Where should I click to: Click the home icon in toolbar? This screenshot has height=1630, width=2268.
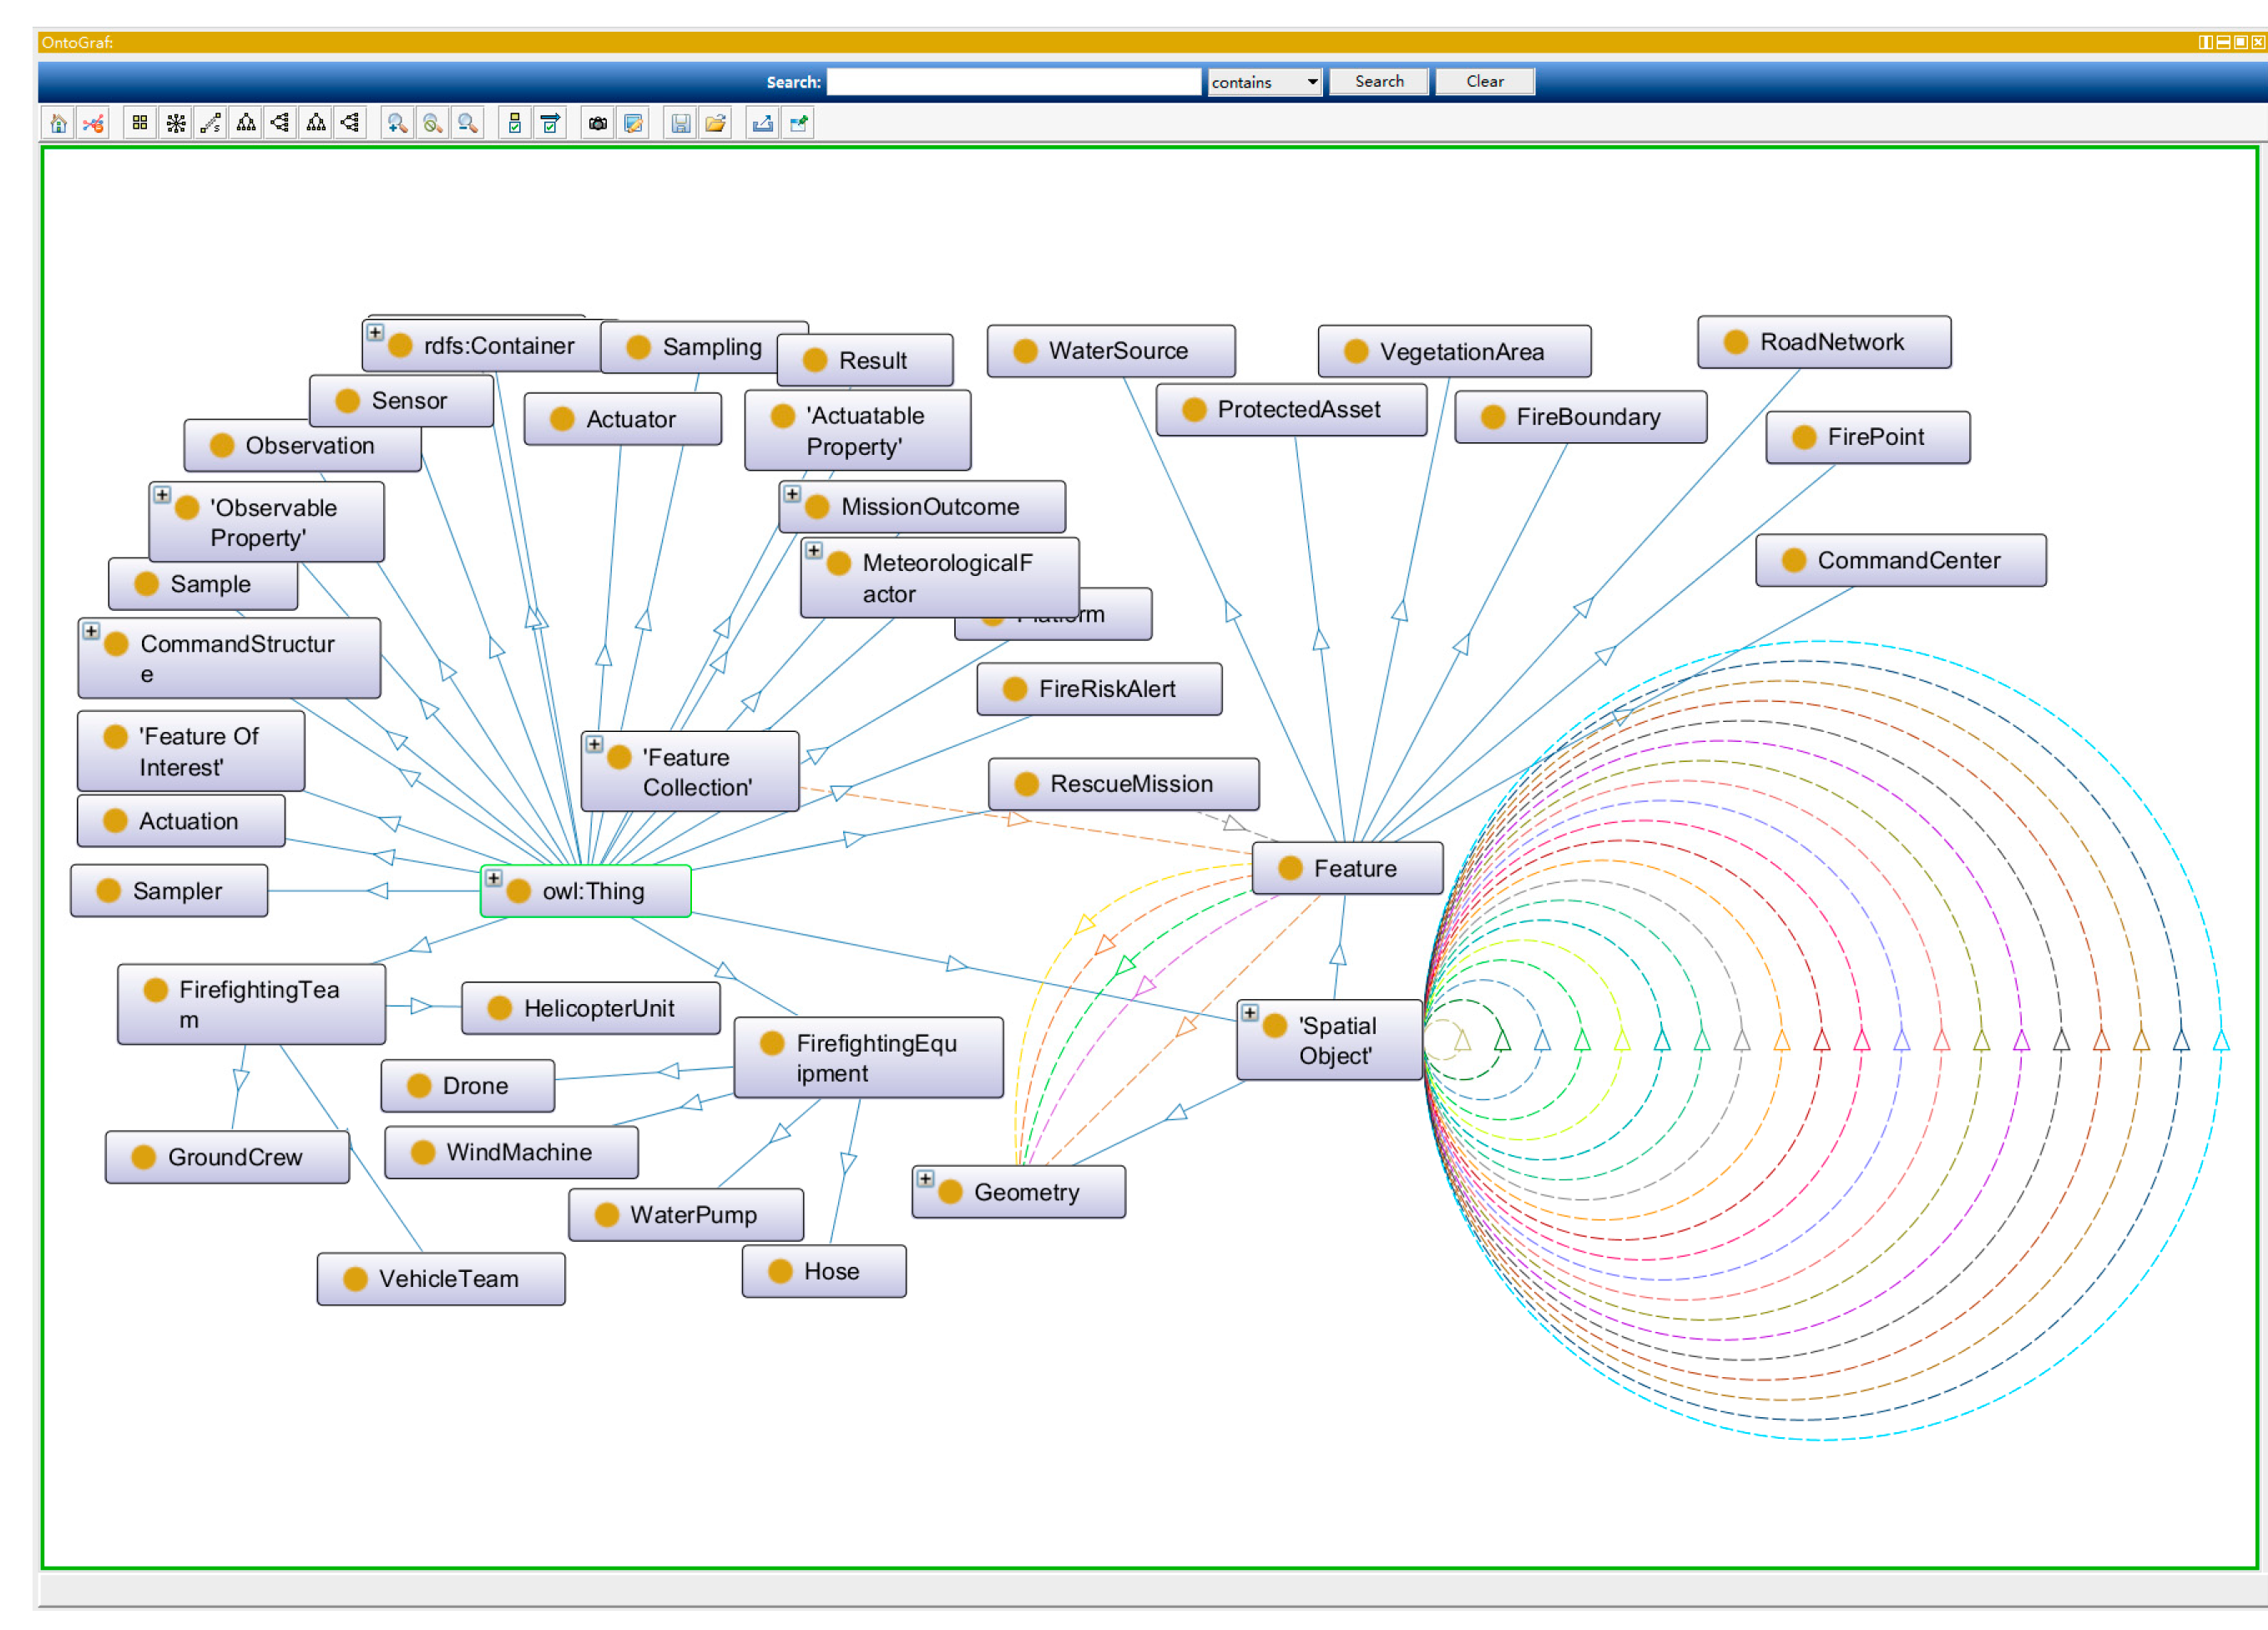click(x=58, y=123)
